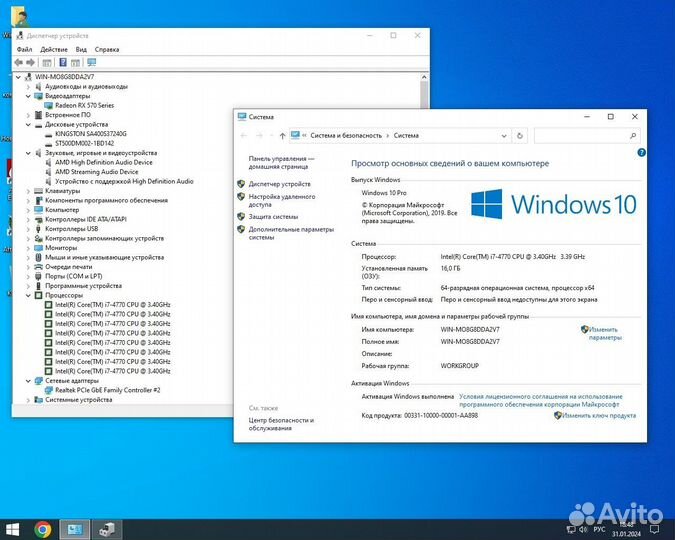Viewport: 675px width, 540px height.
Task: Click the volume icon in system tray
Action: tap(583, 529)
